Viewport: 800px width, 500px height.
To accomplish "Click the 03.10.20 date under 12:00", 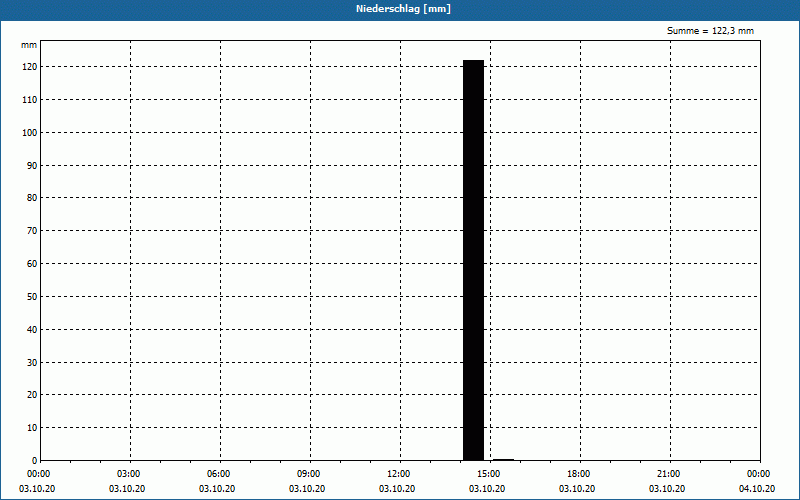I will (x=397, y=489).
